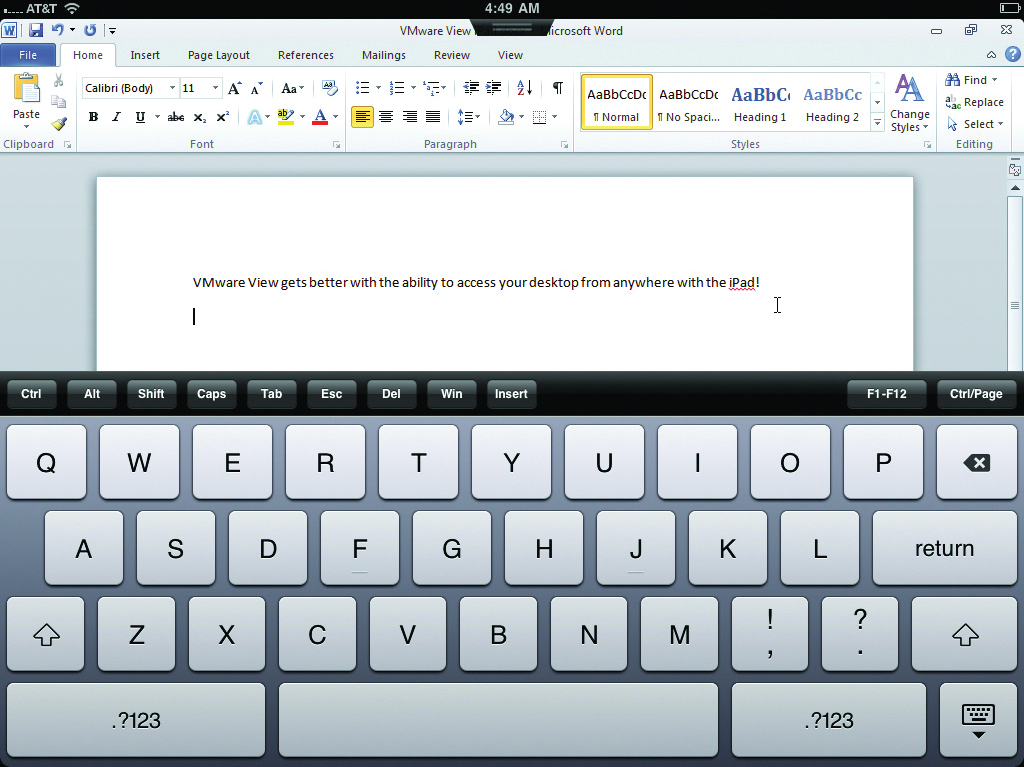Image resolution: width=1024 pixels, height=767 pixels.
Task: Switch to the Page Layout tab
Action: tap(219, 55)
